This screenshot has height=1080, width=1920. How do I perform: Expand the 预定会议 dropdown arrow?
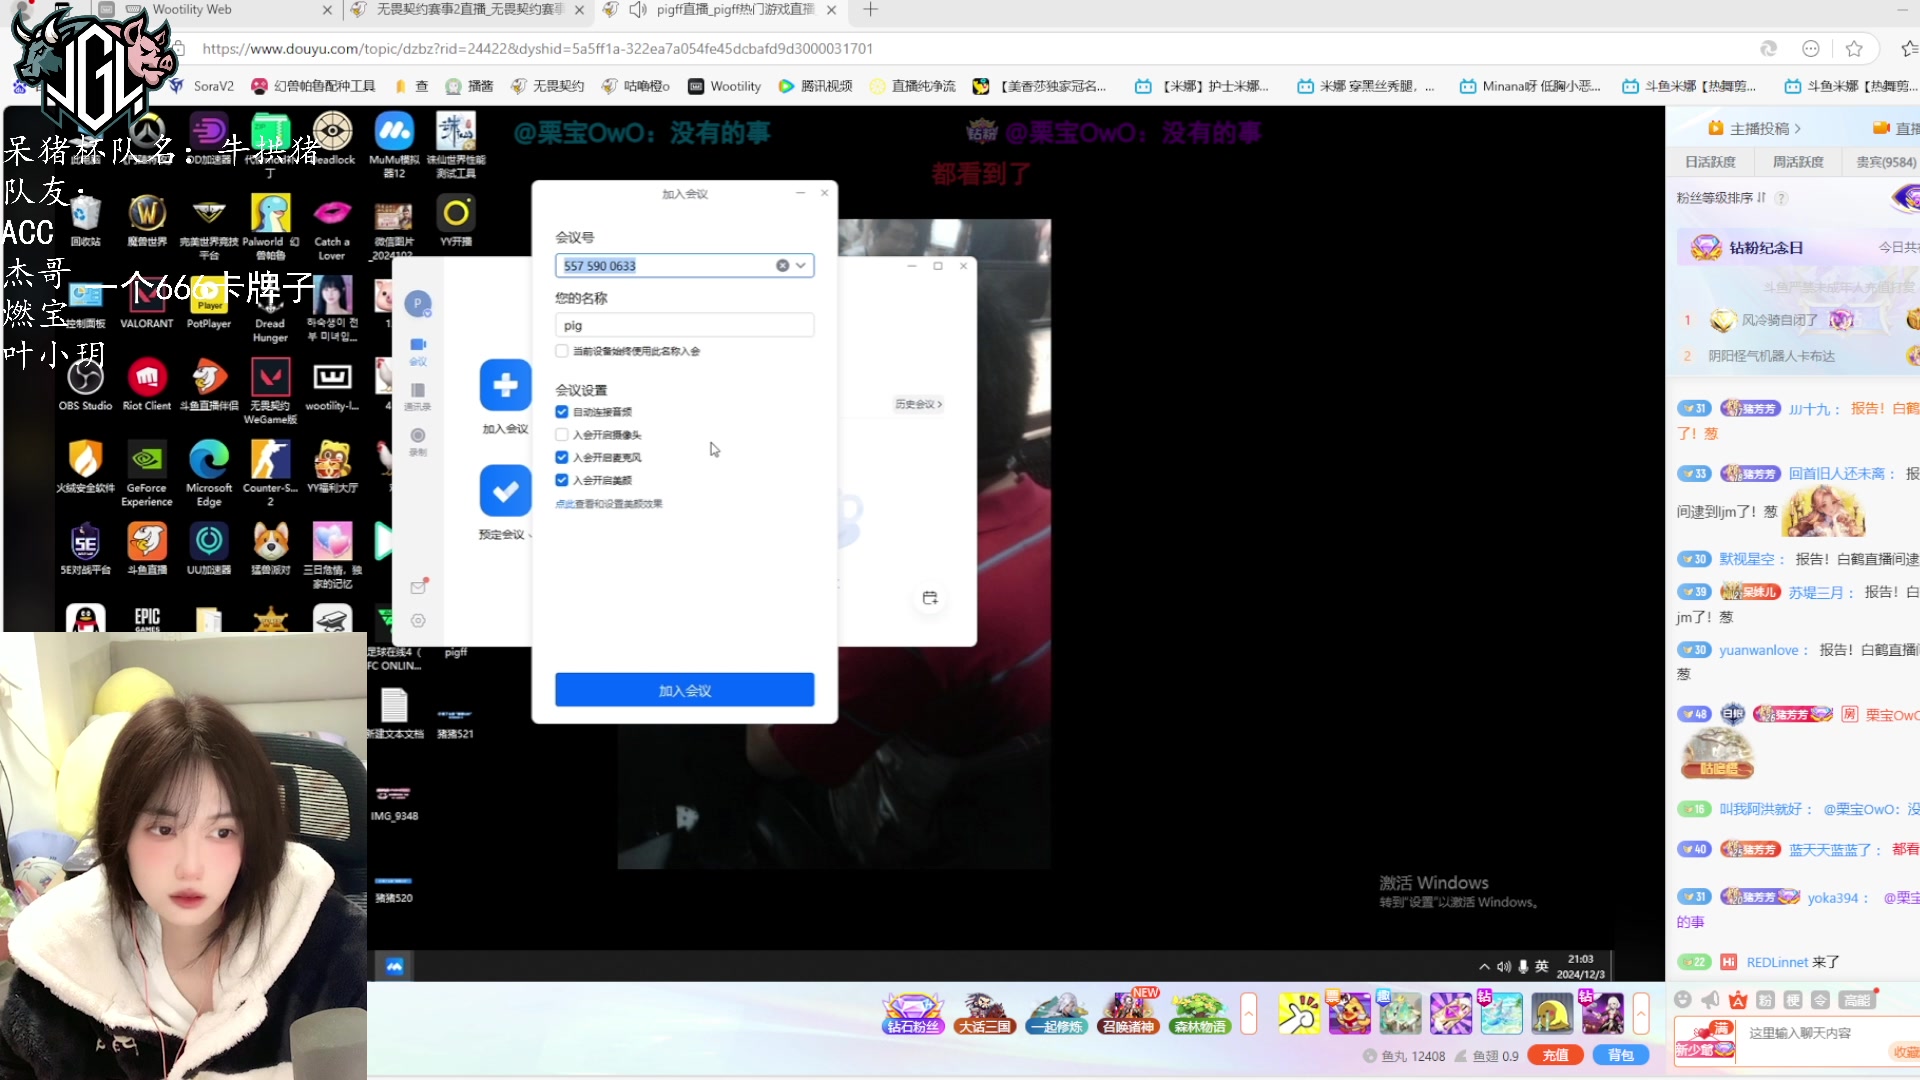pos(531,535)
